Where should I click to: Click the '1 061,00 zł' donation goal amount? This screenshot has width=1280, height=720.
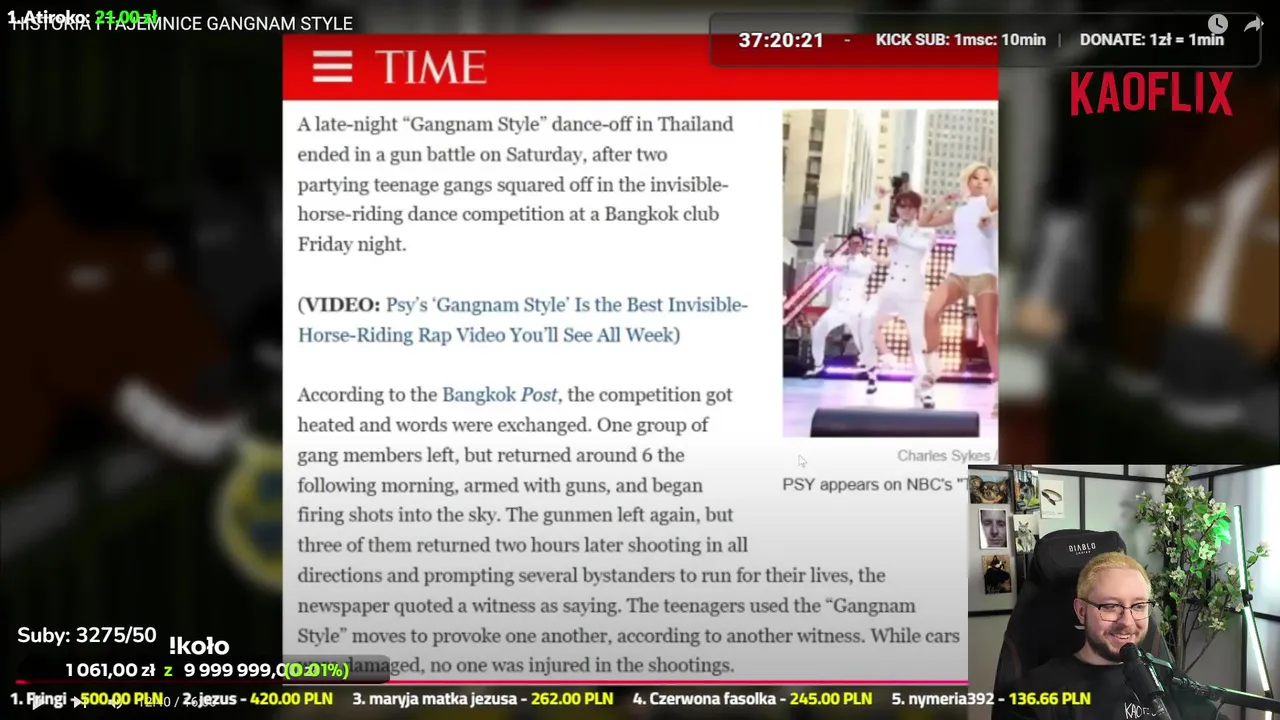(110, 670)
